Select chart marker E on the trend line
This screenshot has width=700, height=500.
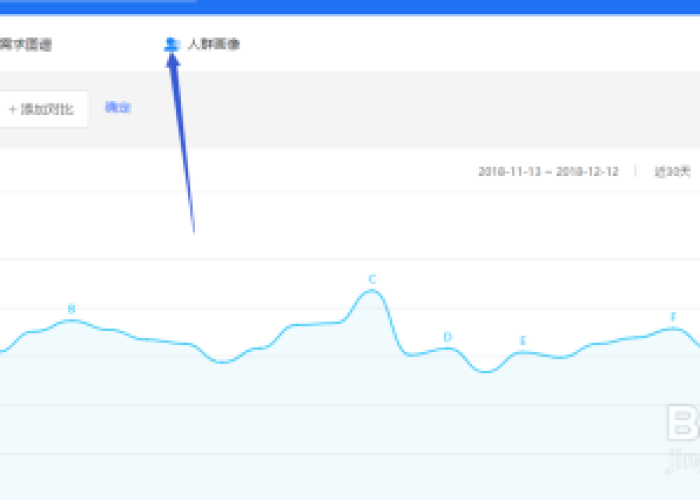point(523,341)
